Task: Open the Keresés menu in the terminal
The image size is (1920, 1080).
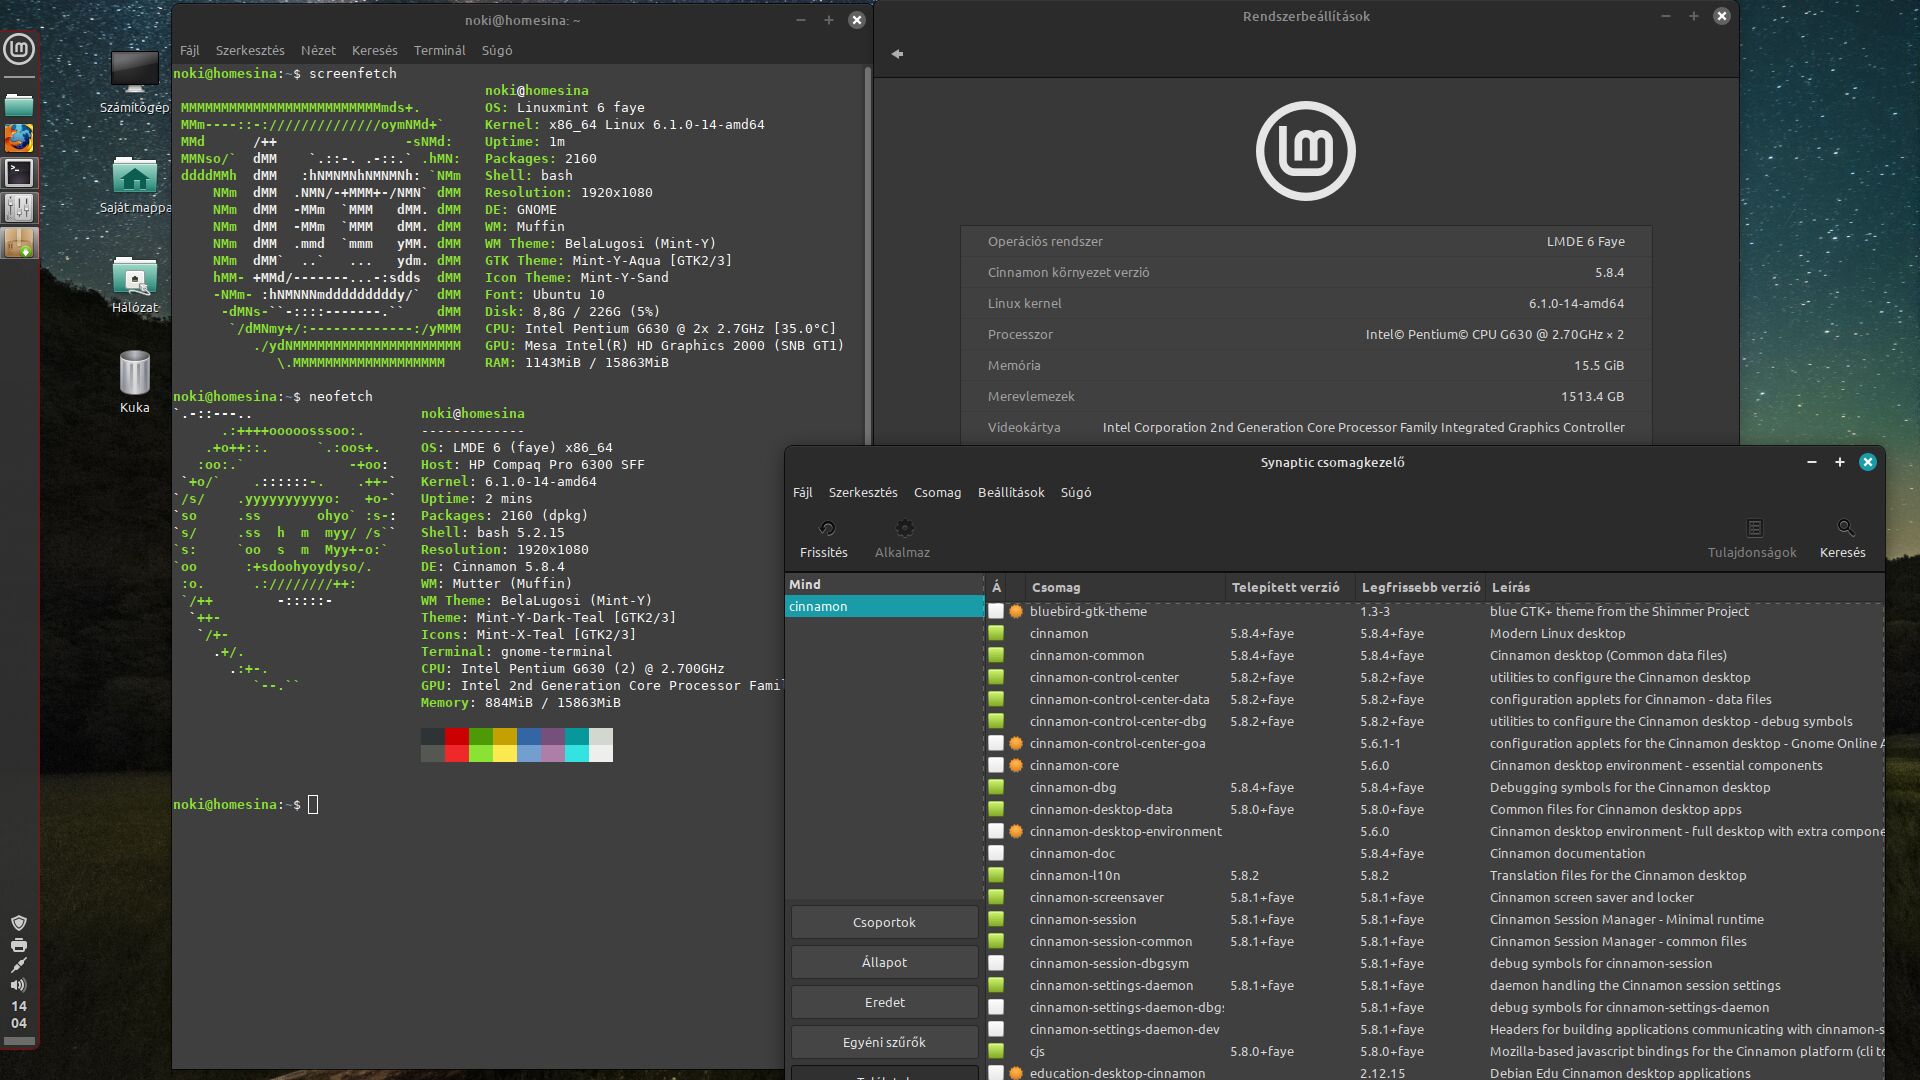Action: click(375, 50)
